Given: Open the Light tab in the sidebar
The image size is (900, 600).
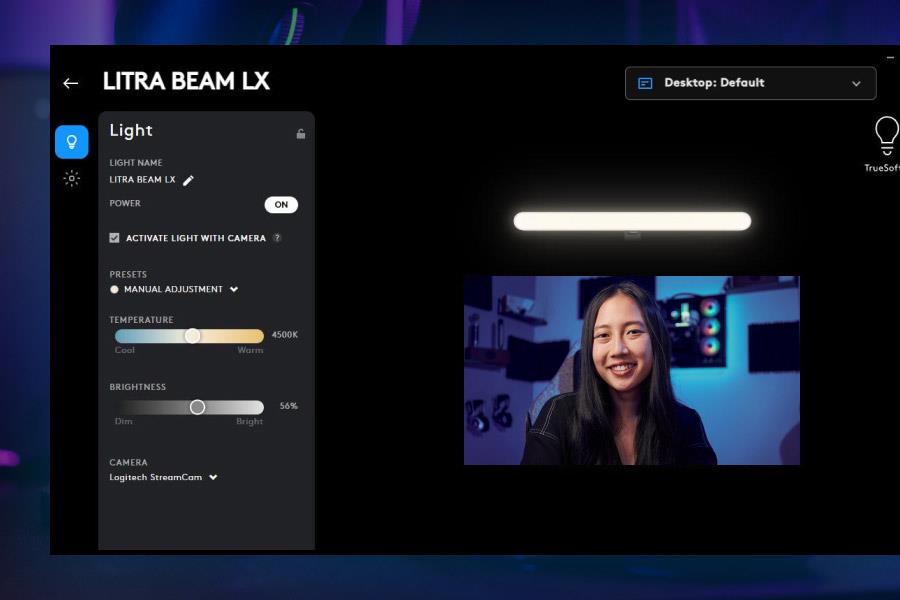Looking at the screenshot, I should (72, 142).
